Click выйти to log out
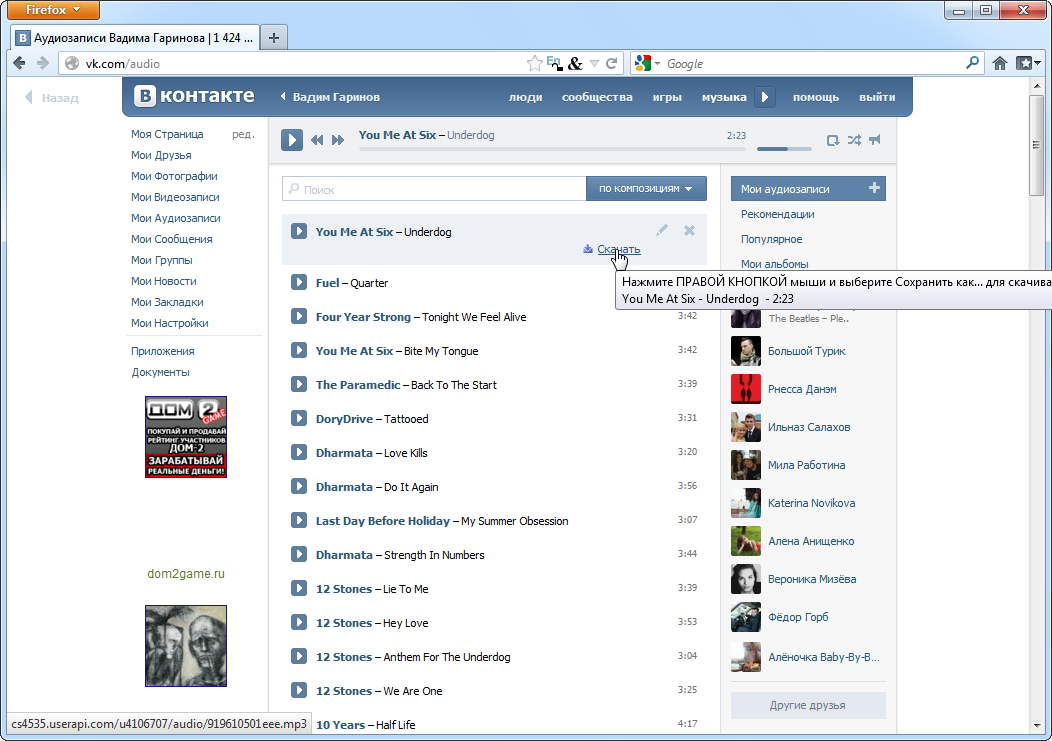 [x=877, y=97]
